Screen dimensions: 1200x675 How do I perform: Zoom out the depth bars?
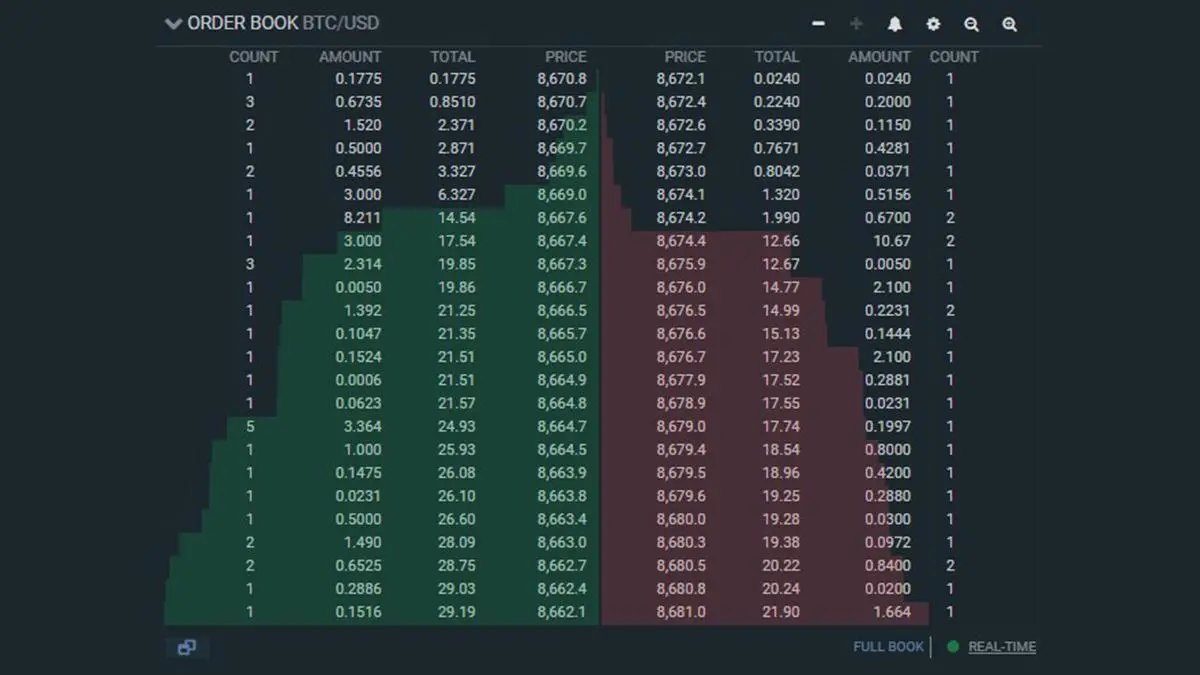click(971, 24)
